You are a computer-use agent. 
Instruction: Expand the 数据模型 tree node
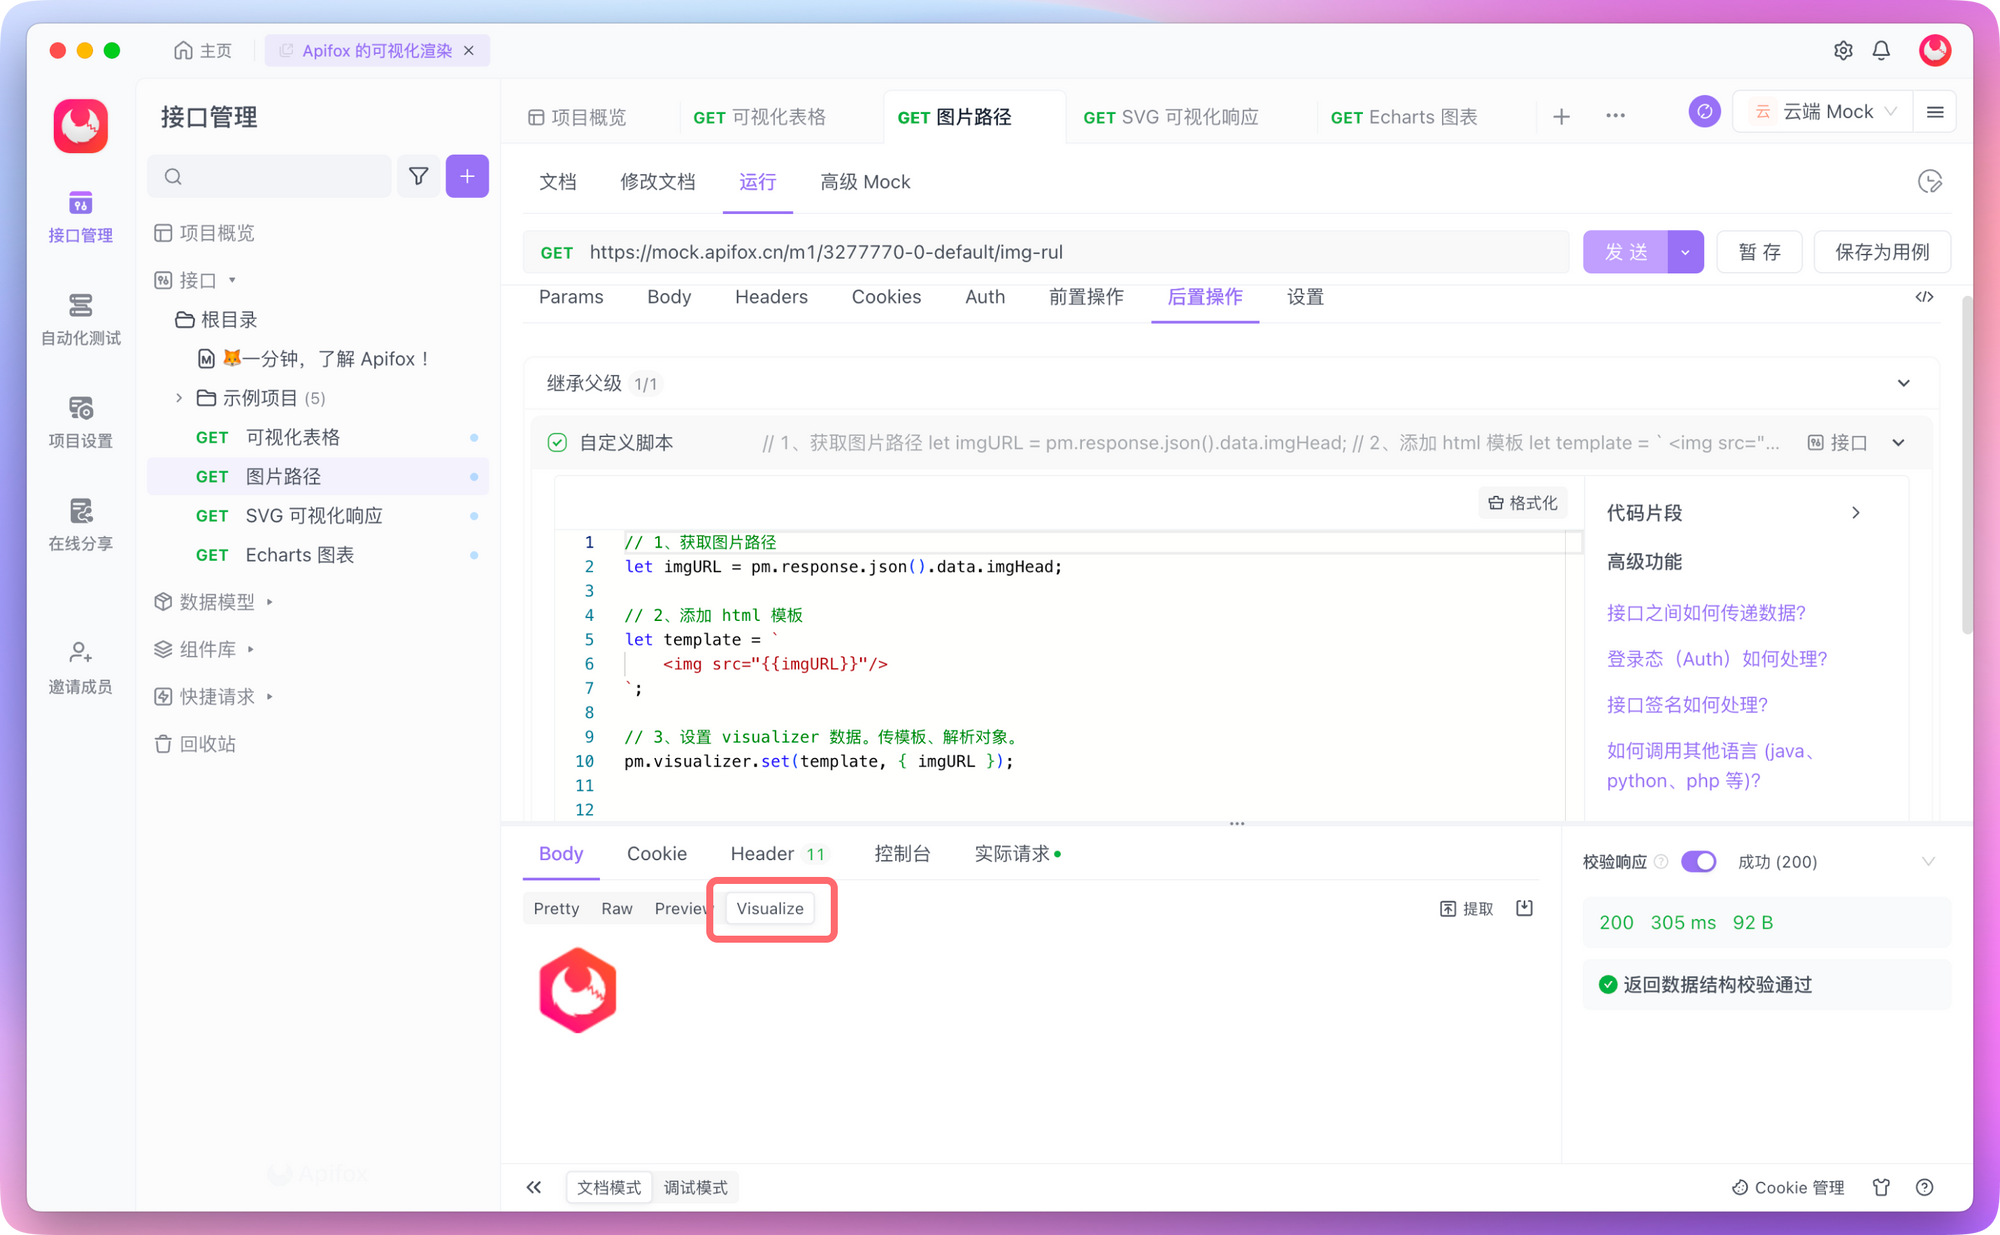tap(270, 602)
